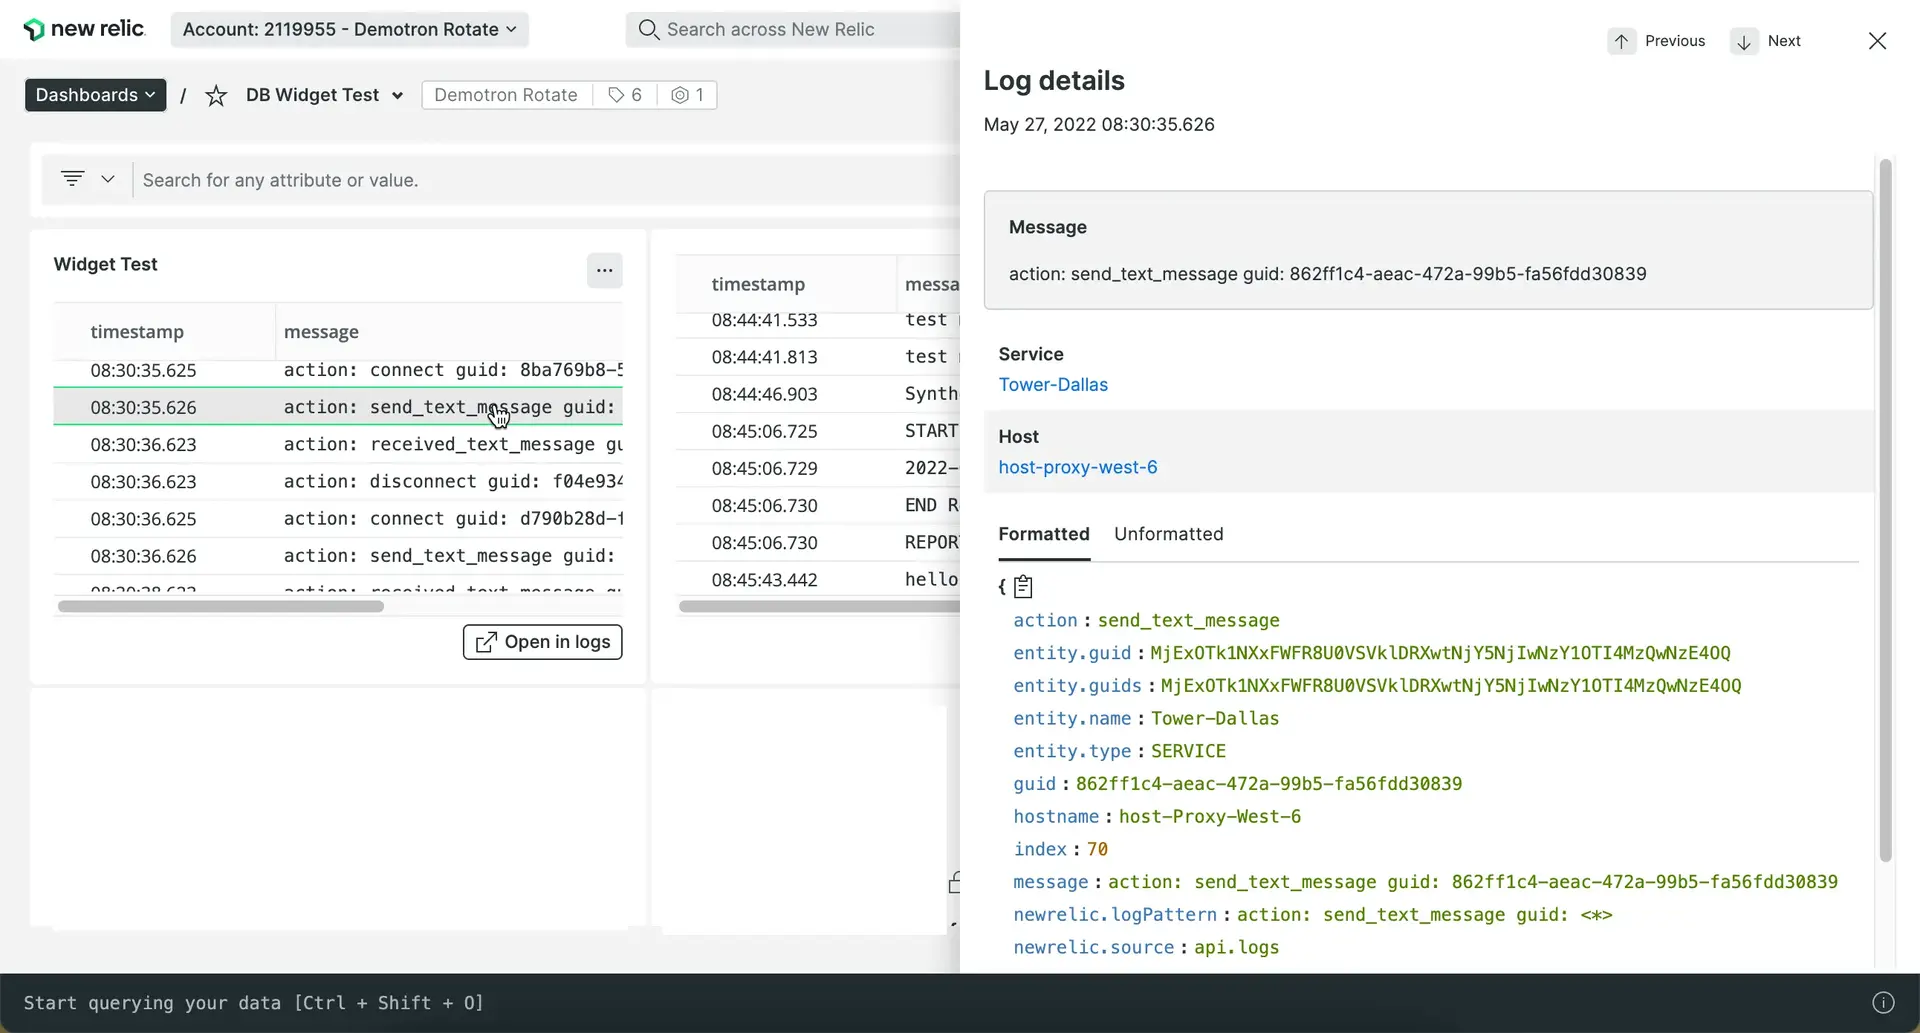Screen dimensions: 1920x1033
Task: Favorite the dashboard with the star icon
Action: pyautogui.click(x=216, y=95)
